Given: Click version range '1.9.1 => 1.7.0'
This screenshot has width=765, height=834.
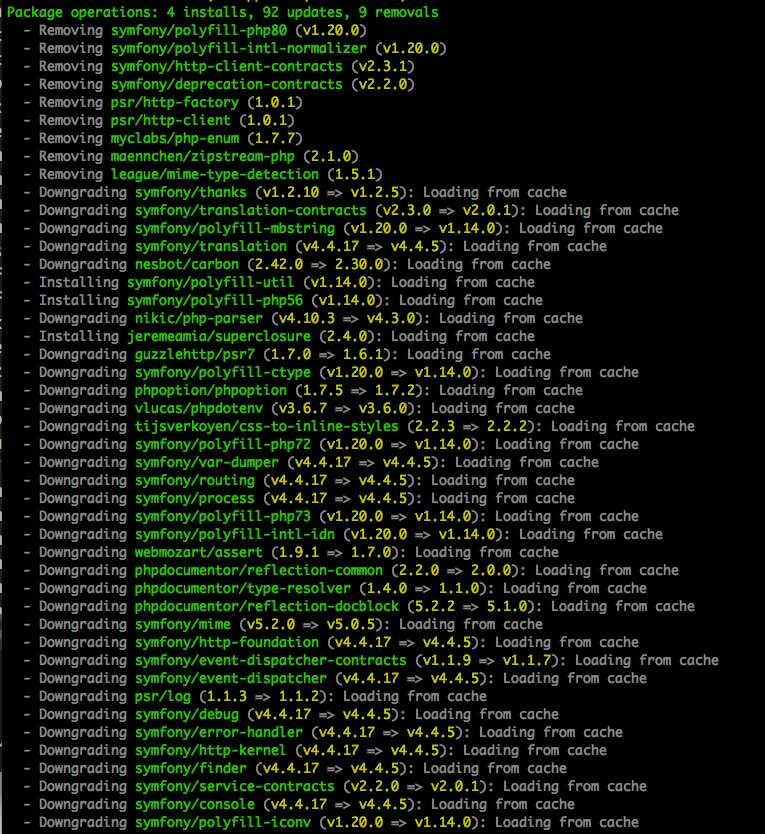Looking at the screenshot, I should coord(335,552).
